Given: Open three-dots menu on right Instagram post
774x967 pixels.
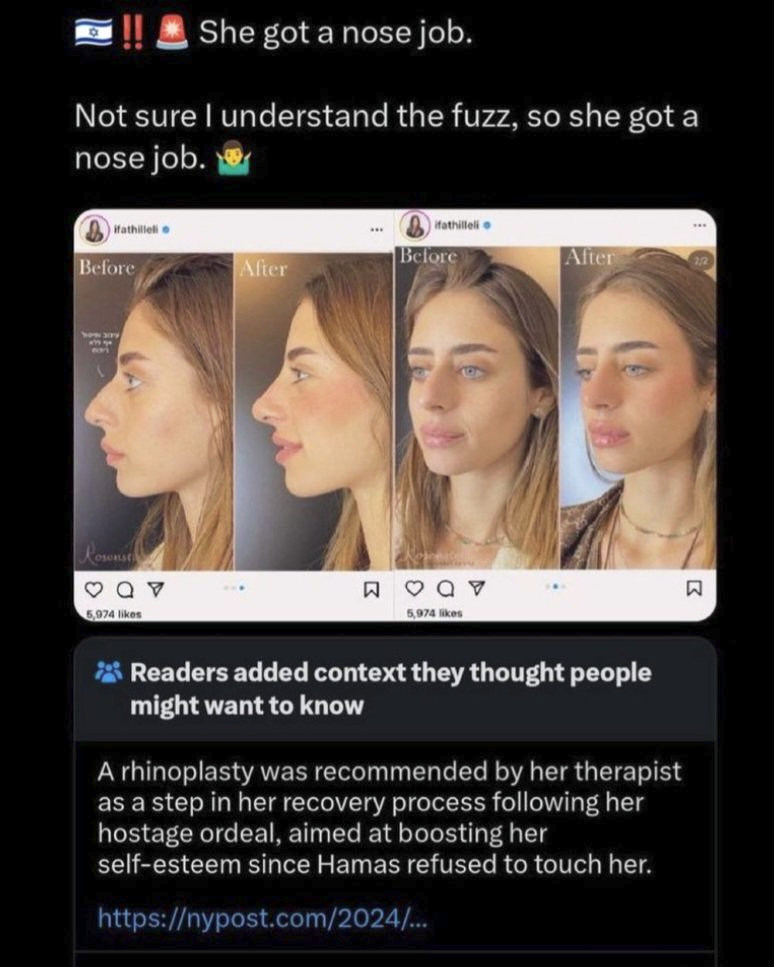Looking at the screenshot, I should 699,226.
